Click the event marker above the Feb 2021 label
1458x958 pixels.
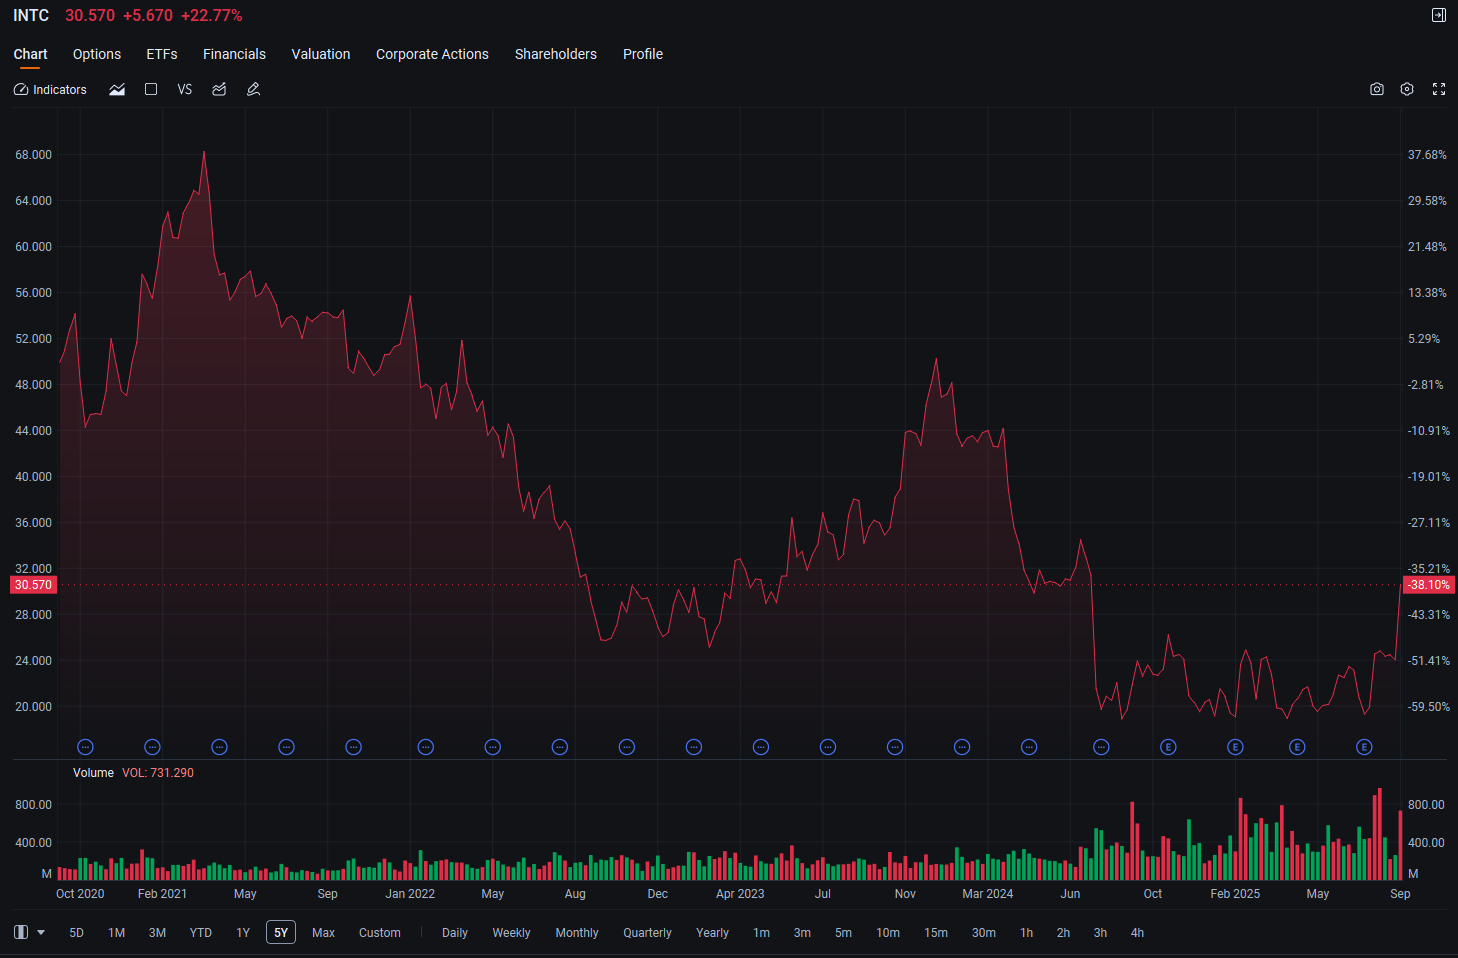tap(152, 747)
